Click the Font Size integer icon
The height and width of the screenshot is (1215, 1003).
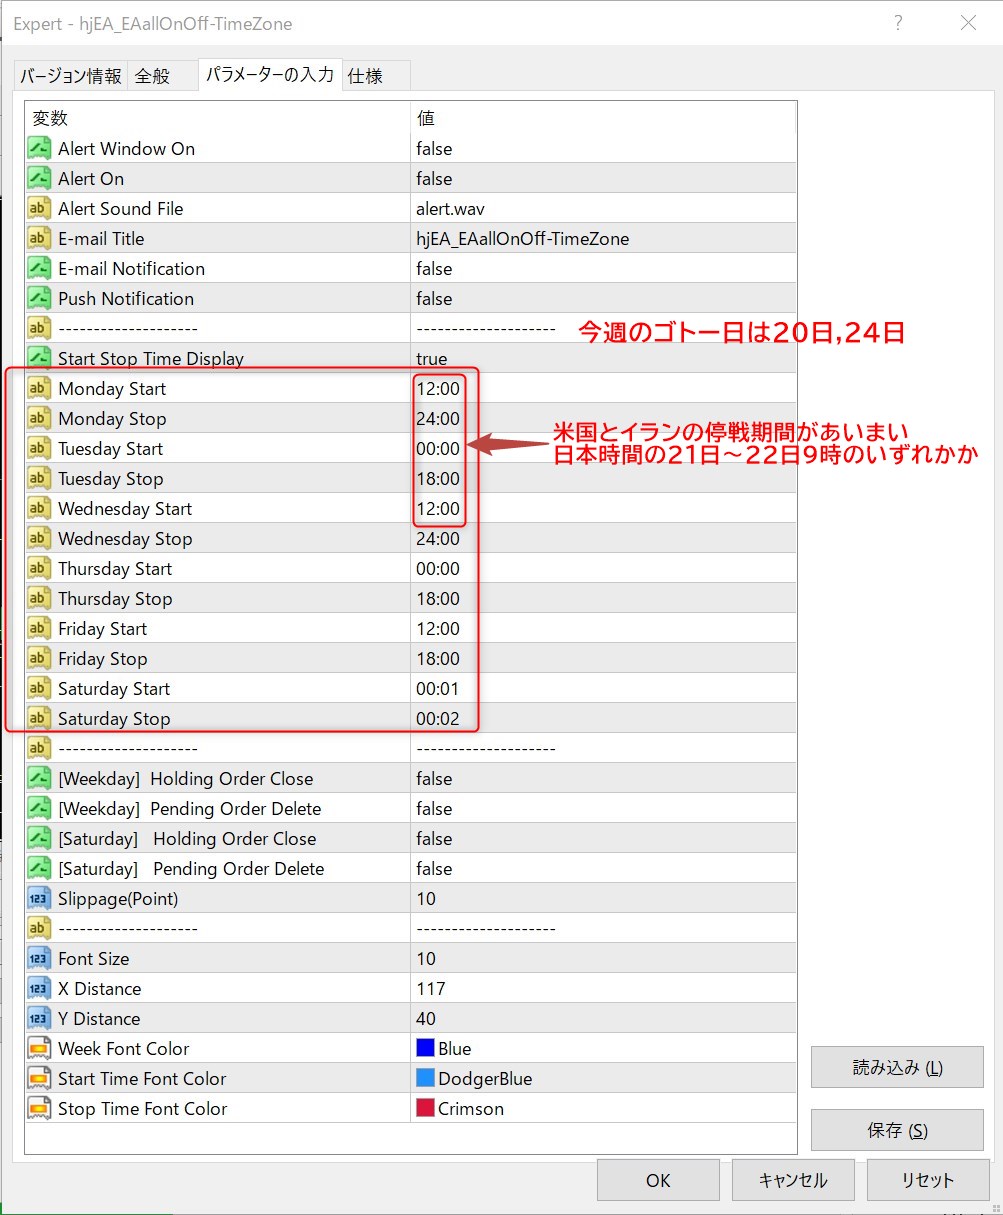(39, 959)
